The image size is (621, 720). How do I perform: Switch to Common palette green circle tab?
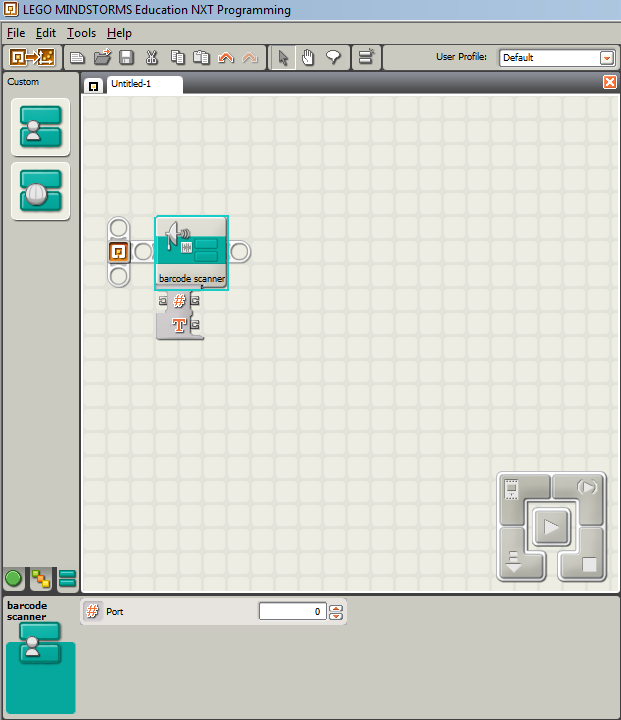[x=13, y=579]
